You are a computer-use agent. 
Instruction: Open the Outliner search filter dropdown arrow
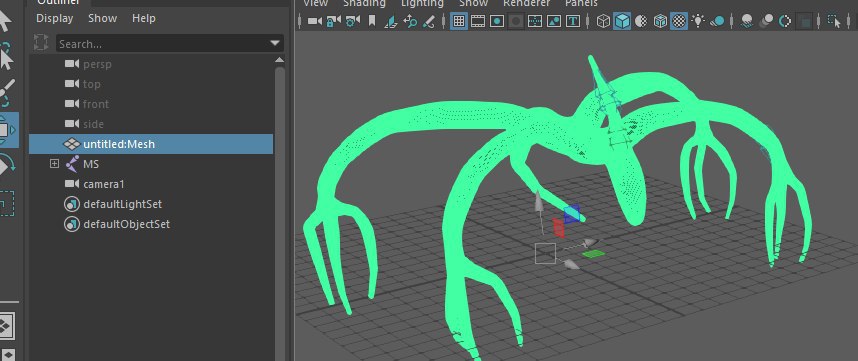point(275,44)
